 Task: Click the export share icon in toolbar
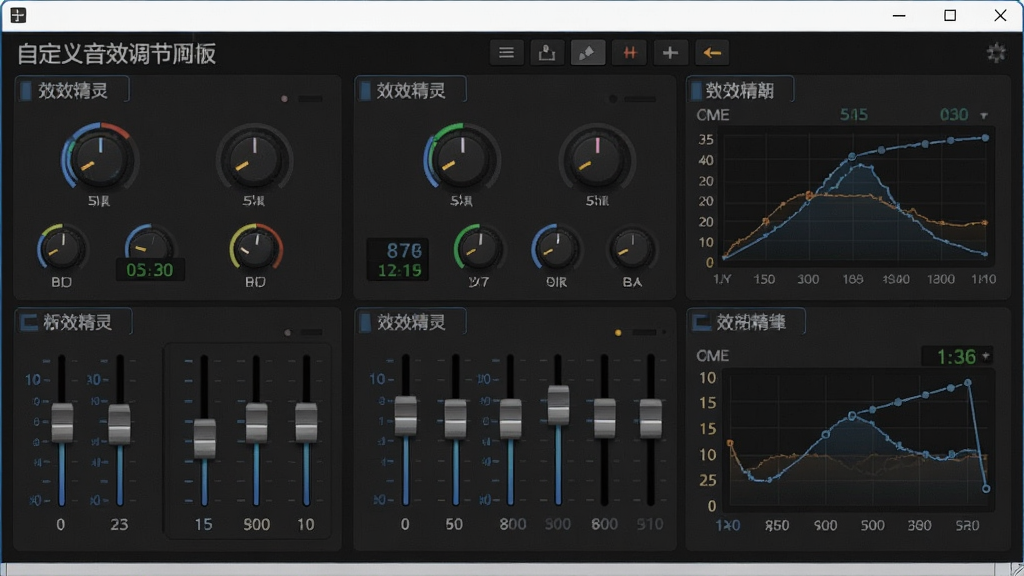click(547, 53)
